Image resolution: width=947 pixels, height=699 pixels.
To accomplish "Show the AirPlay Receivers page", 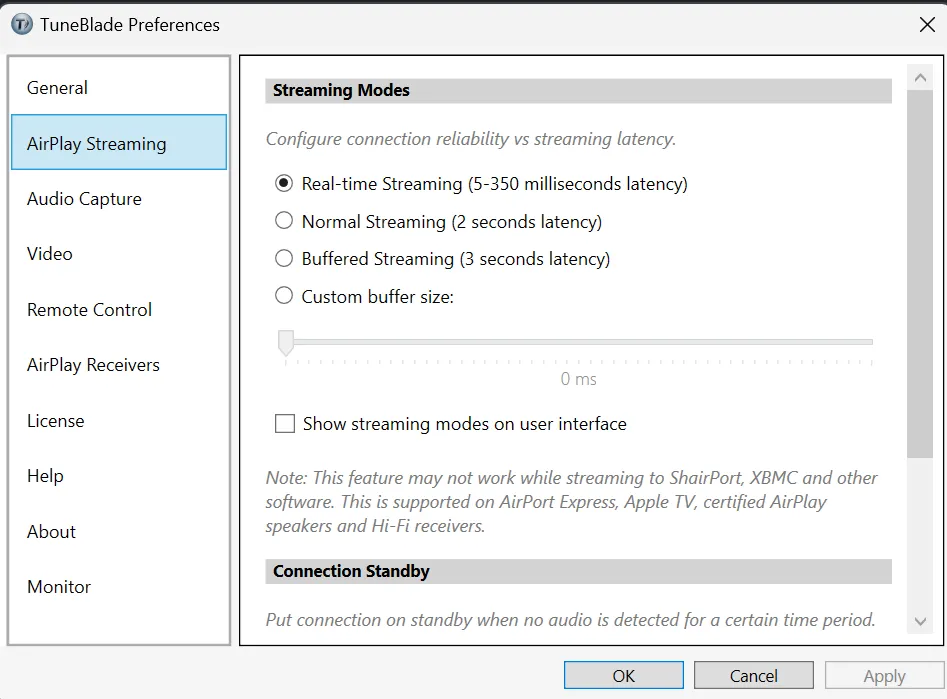I will [x=119, y=365].
